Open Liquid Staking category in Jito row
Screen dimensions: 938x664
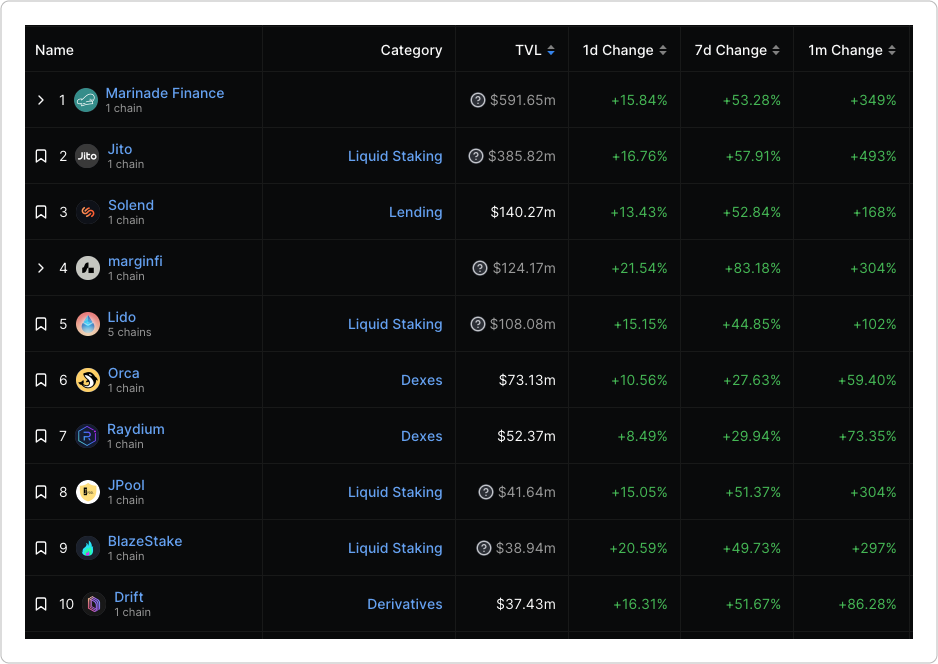395,157
